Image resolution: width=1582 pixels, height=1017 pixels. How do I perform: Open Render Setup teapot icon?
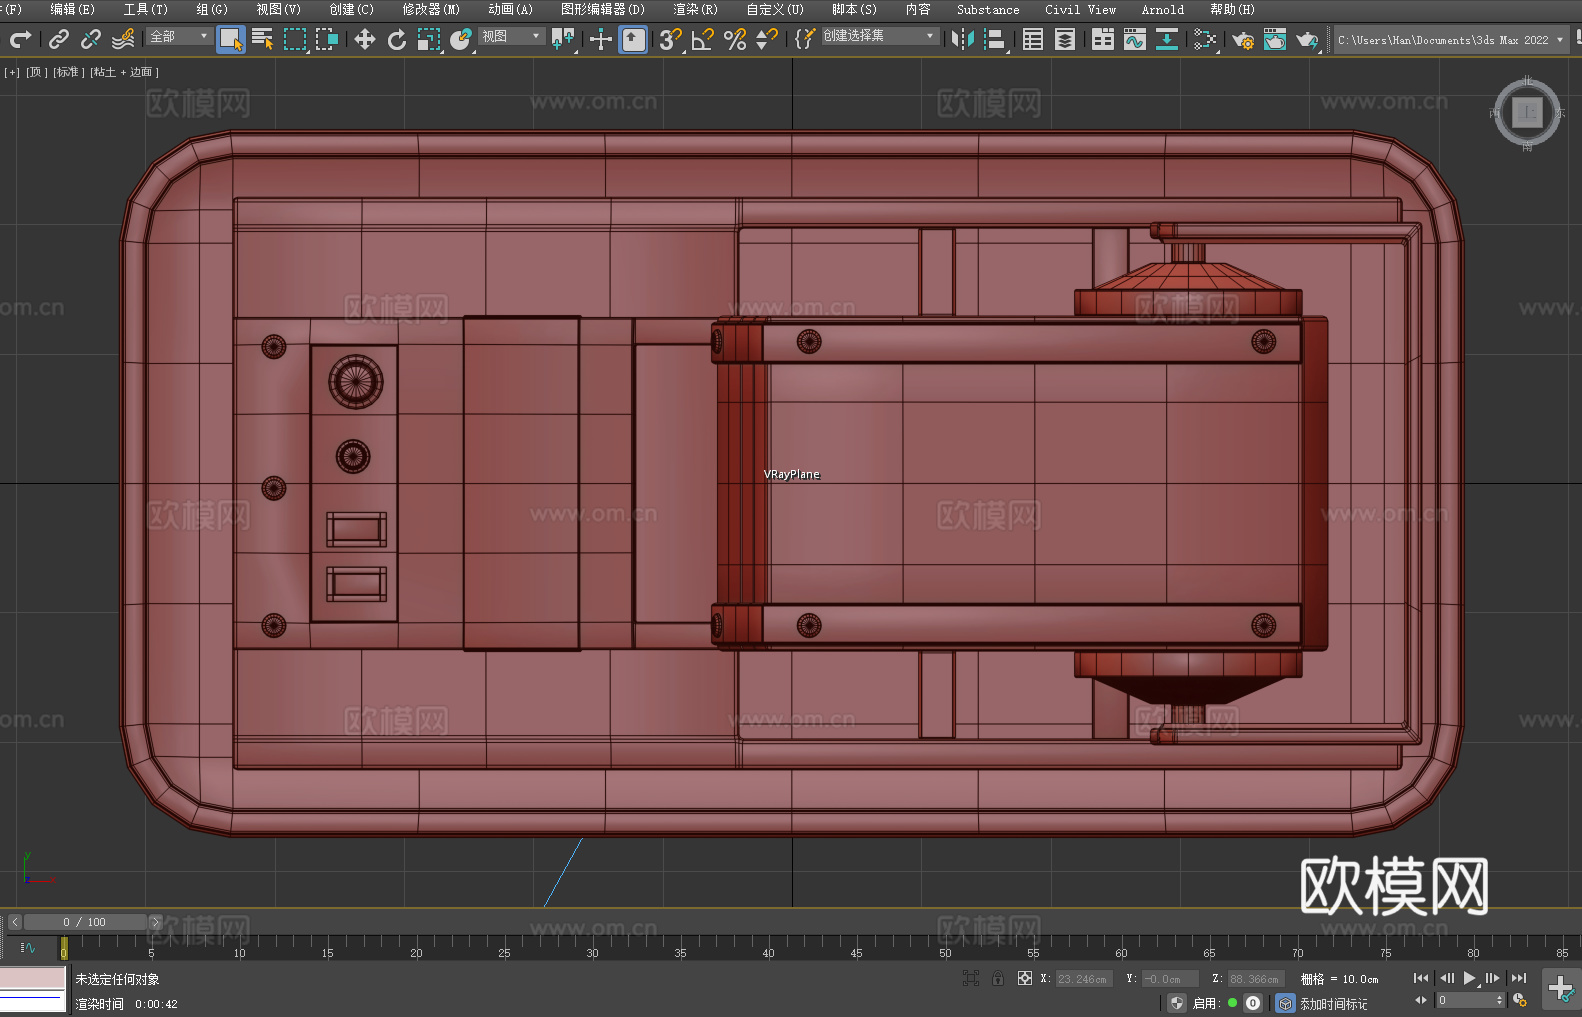point(1242,39)
